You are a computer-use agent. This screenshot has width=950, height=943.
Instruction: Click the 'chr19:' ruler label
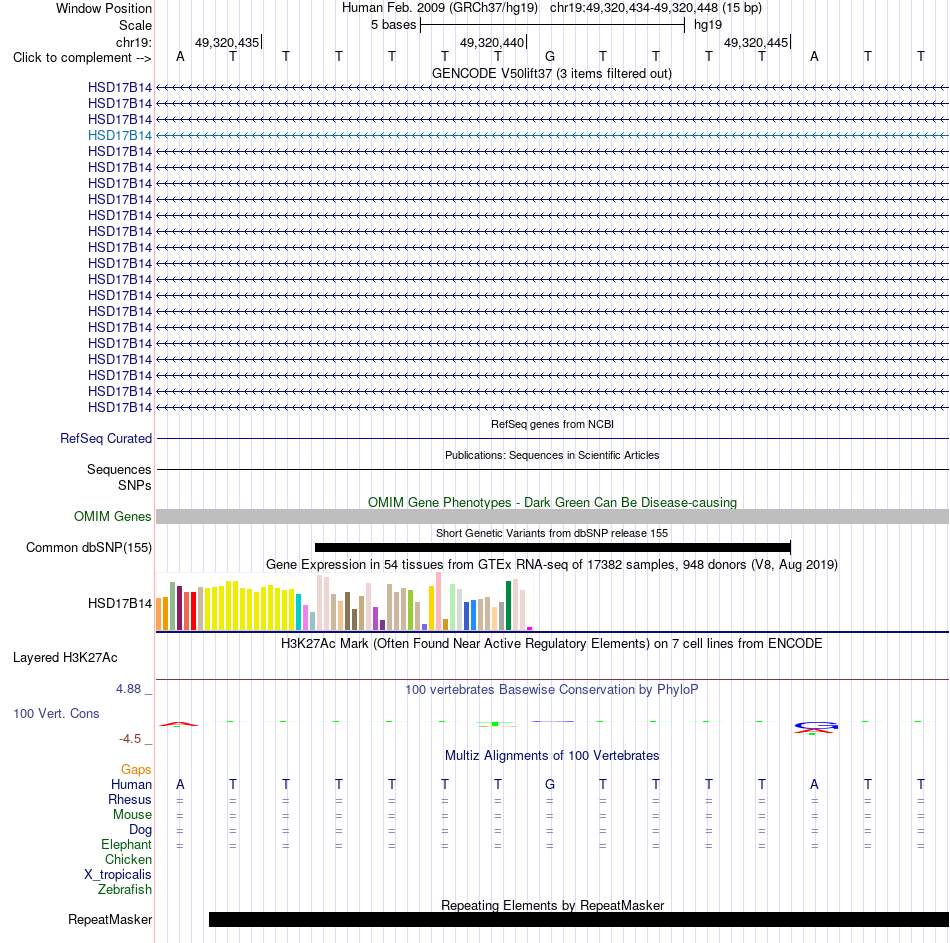point(134,42)
